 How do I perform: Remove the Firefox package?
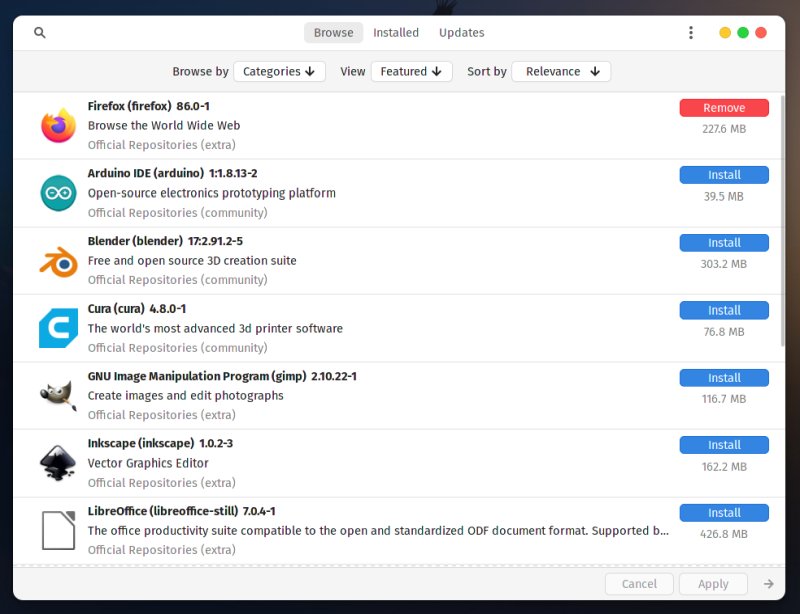(724, 108)
